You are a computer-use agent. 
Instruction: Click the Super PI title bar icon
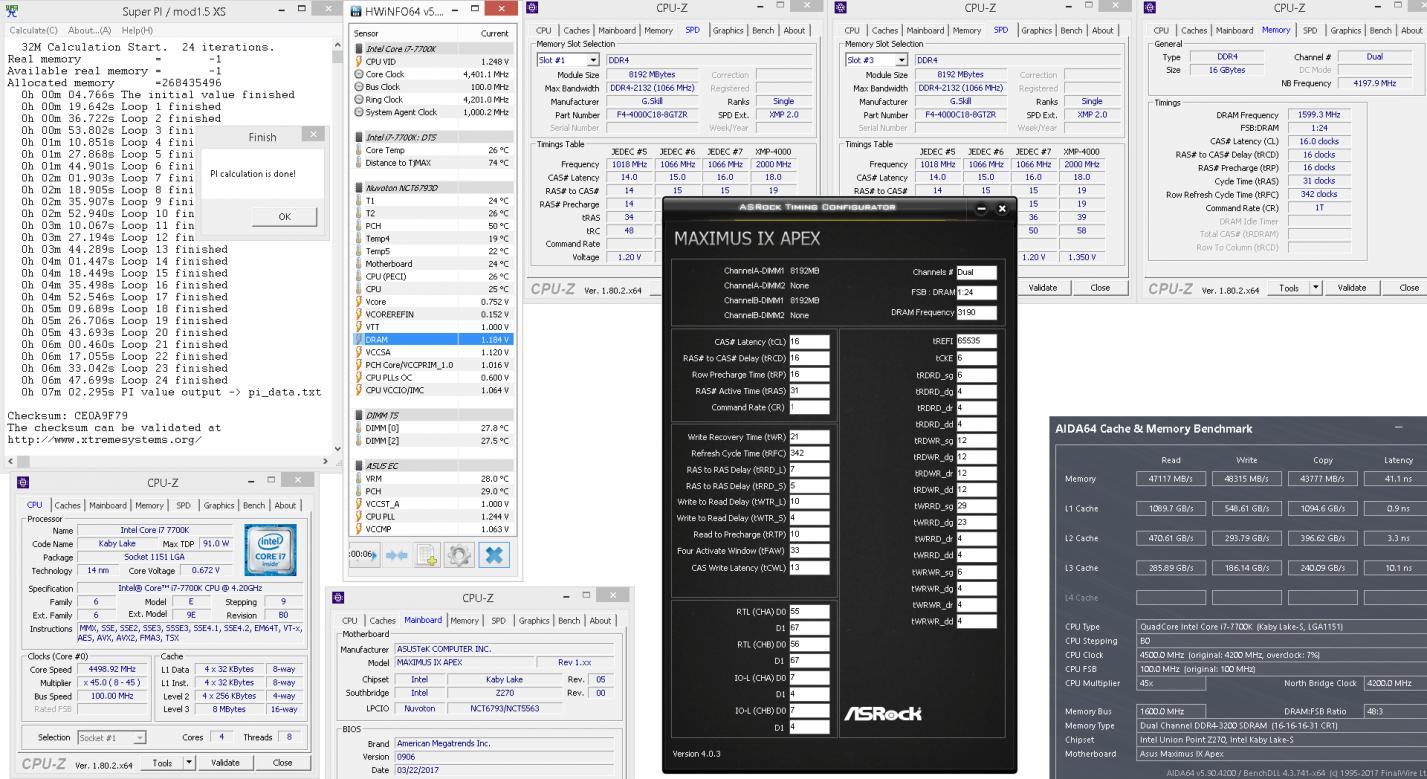pos(12,9)
